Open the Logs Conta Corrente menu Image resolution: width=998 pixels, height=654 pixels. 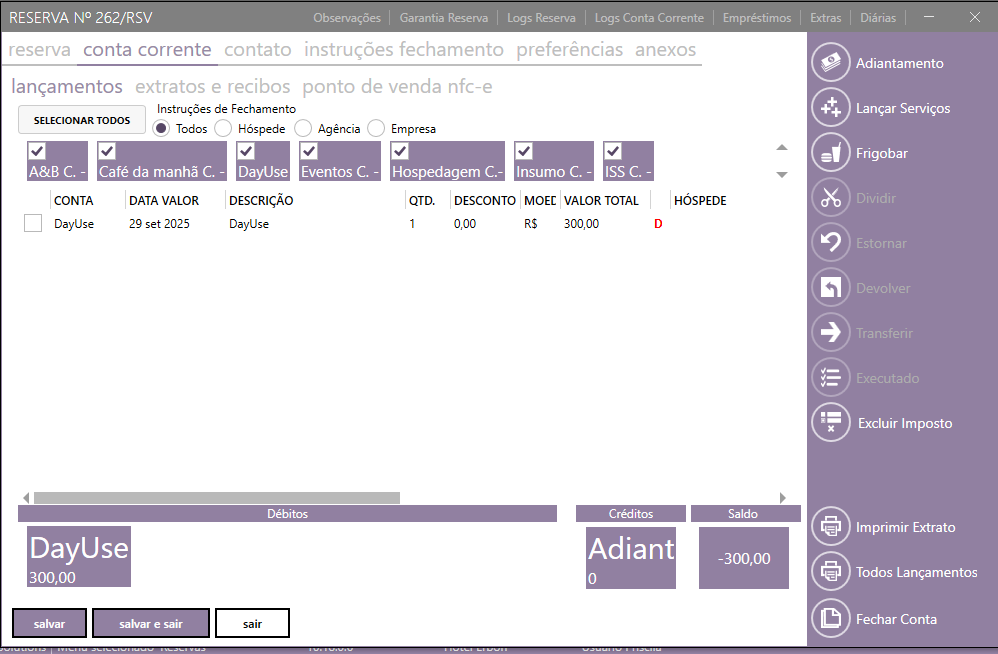click(x=650, y=18)
